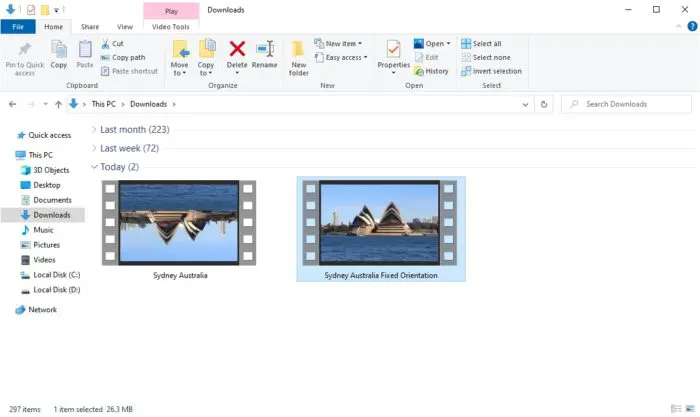Open Videos folder in sidebar
Screen dimensions: 700x417
coord(38,260)
